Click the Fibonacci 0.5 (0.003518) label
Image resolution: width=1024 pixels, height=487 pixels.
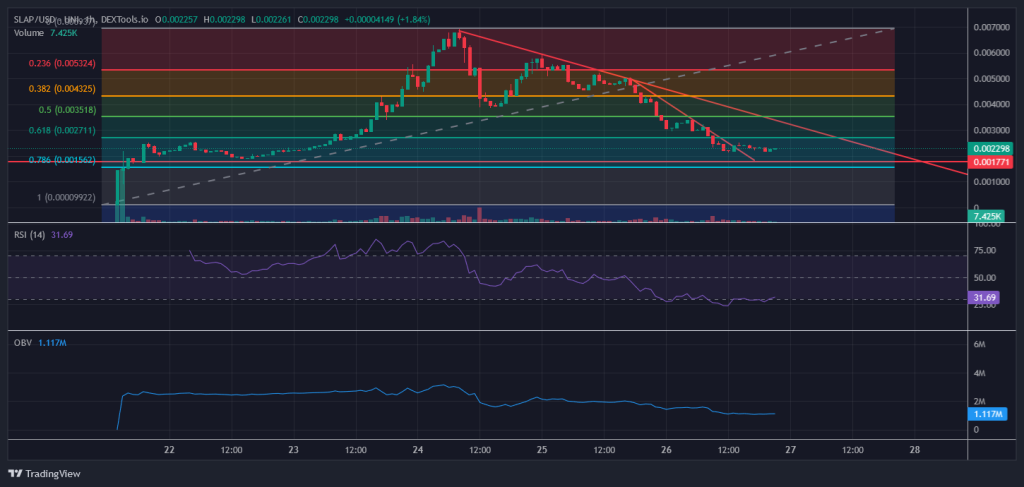point(67,110)
